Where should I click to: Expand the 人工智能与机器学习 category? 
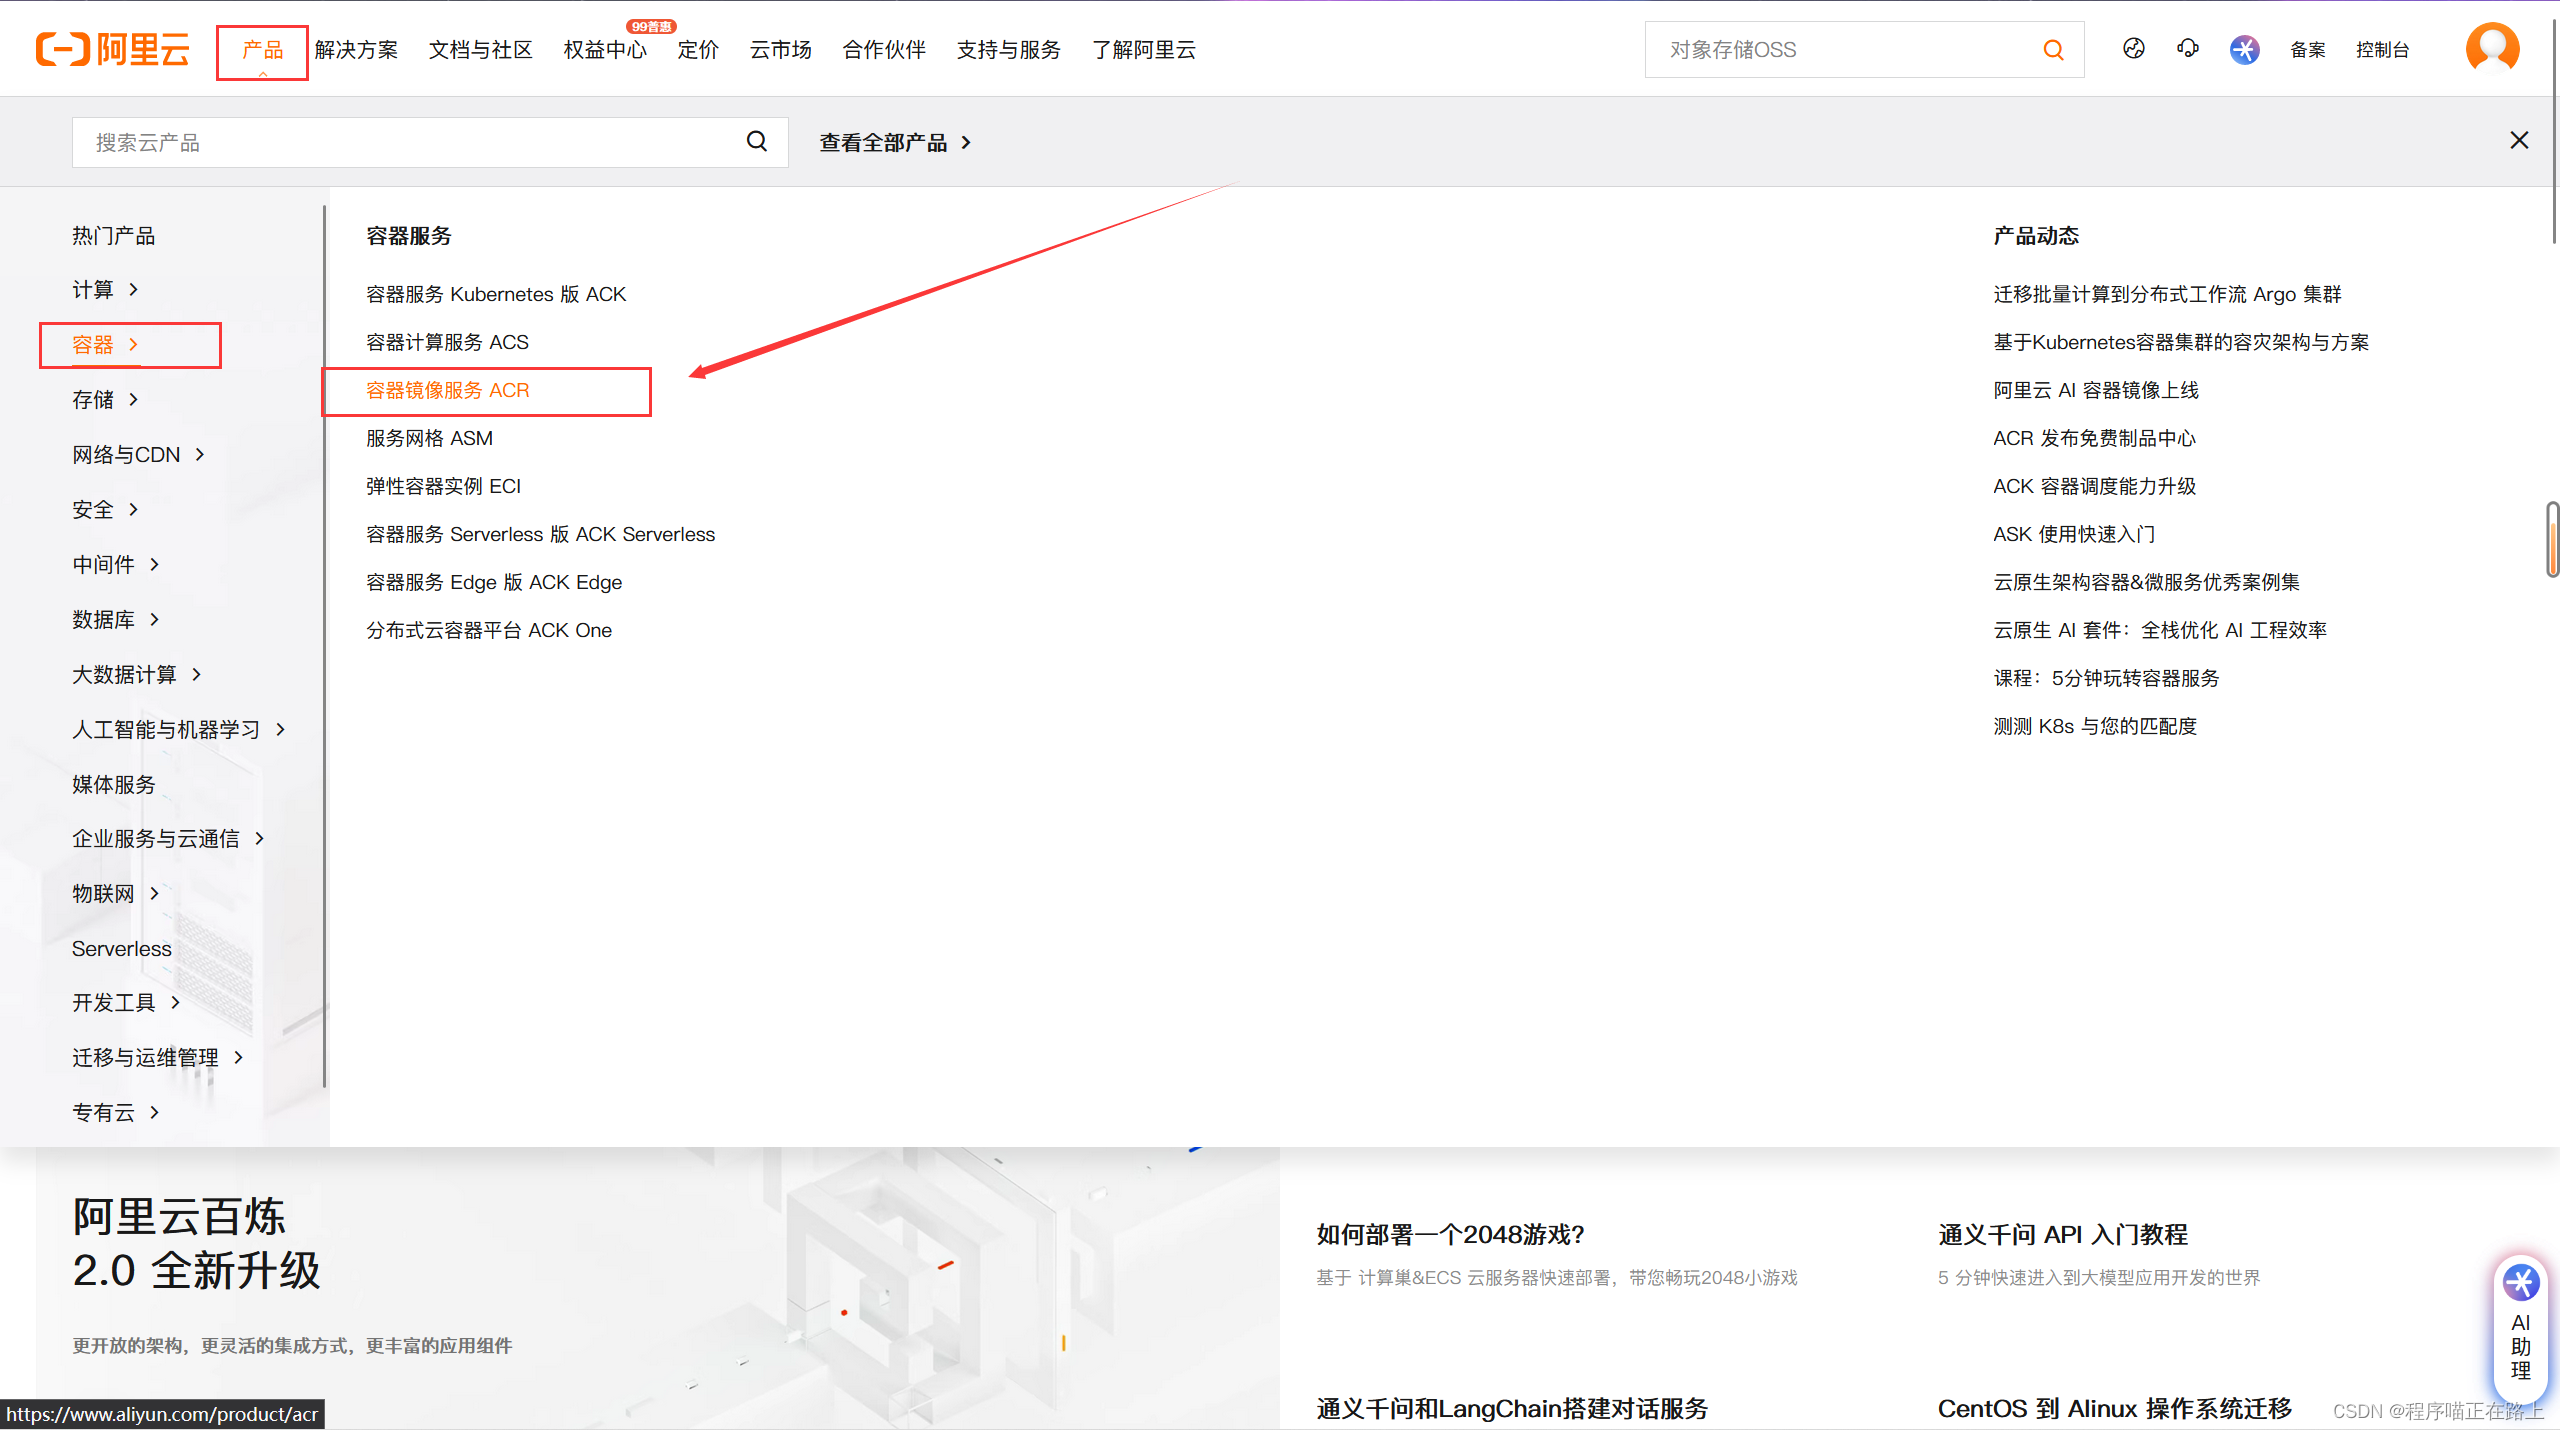tap(165, 729)
